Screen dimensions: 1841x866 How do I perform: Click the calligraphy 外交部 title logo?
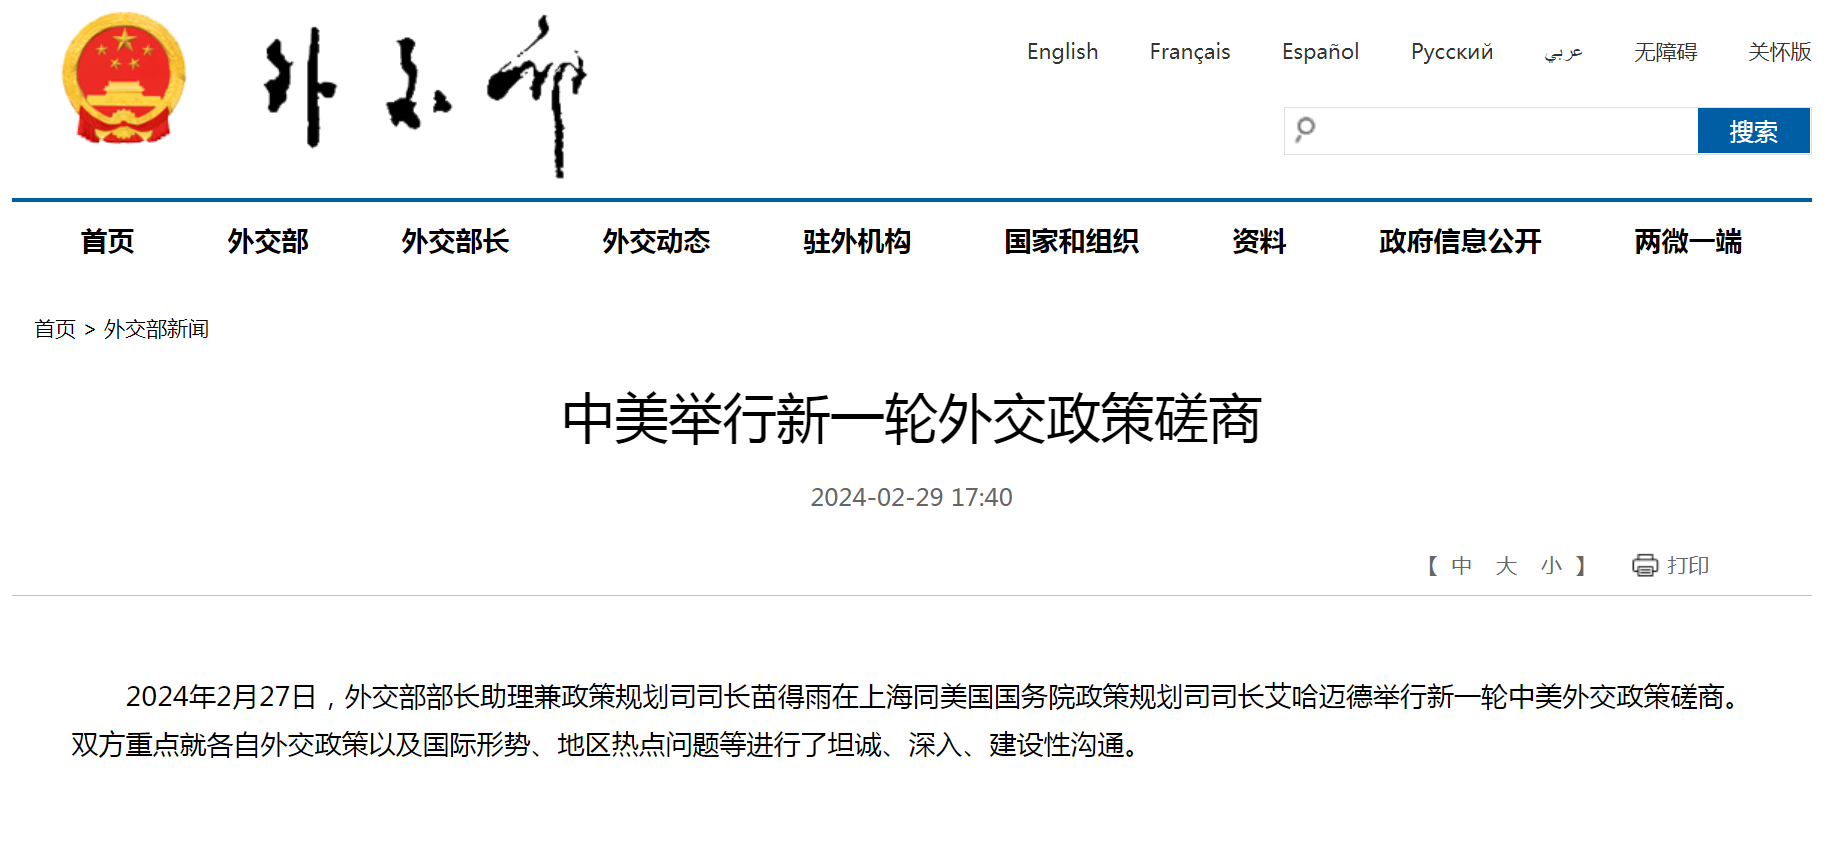click(425, 93)
